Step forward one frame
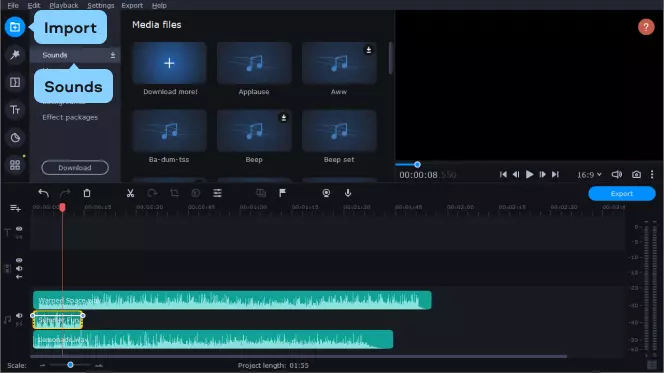The image size is (664, 373). (x=542, y=174)
